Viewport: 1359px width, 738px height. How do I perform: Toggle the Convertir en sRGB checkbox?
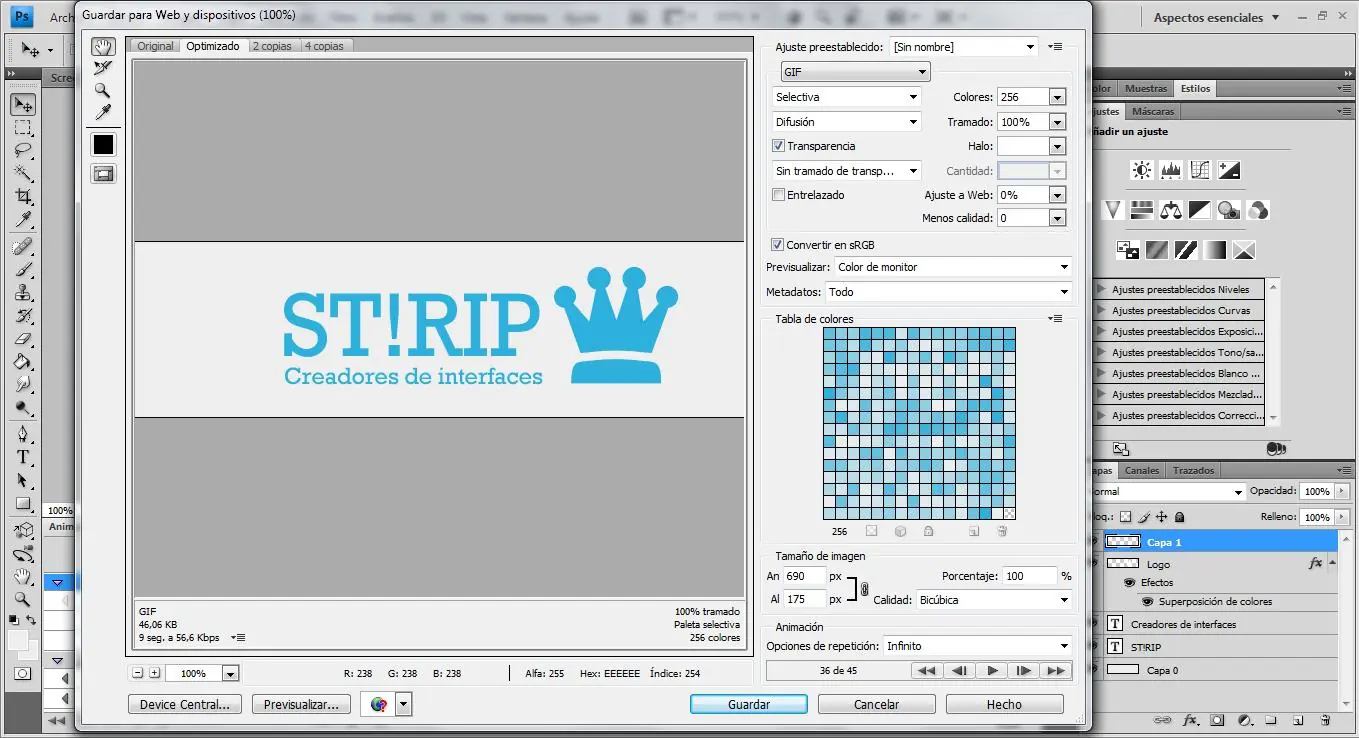pyautogui.click(x=778, y=245)
